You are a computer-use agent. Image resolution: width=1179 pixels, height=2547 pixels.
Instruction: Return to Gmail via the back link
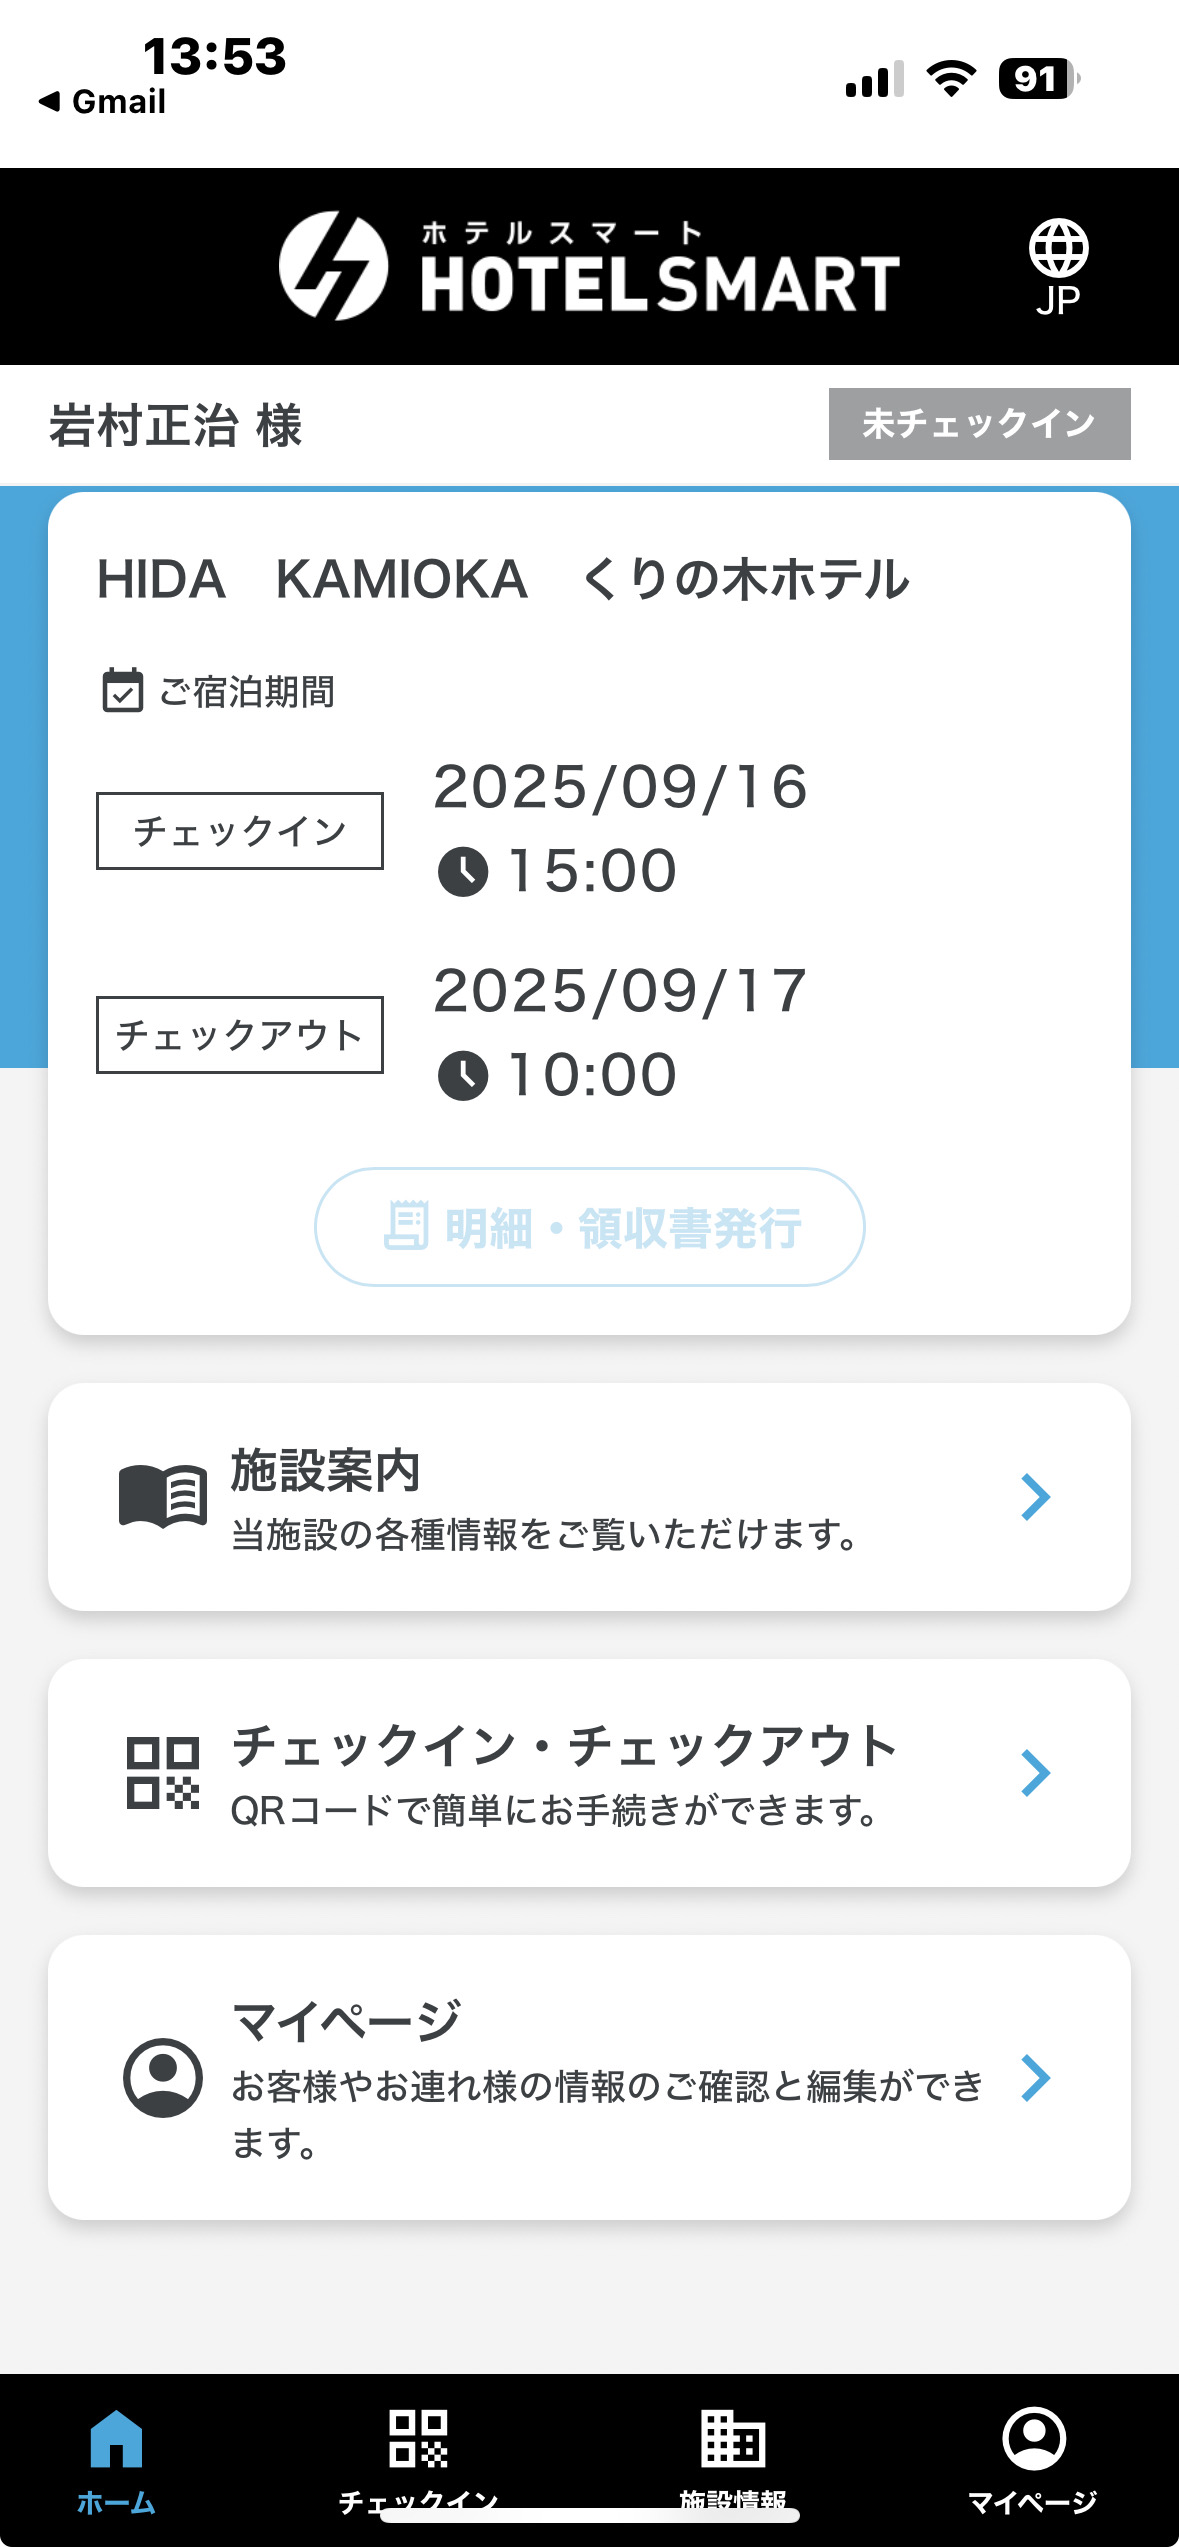pos(103,101)
